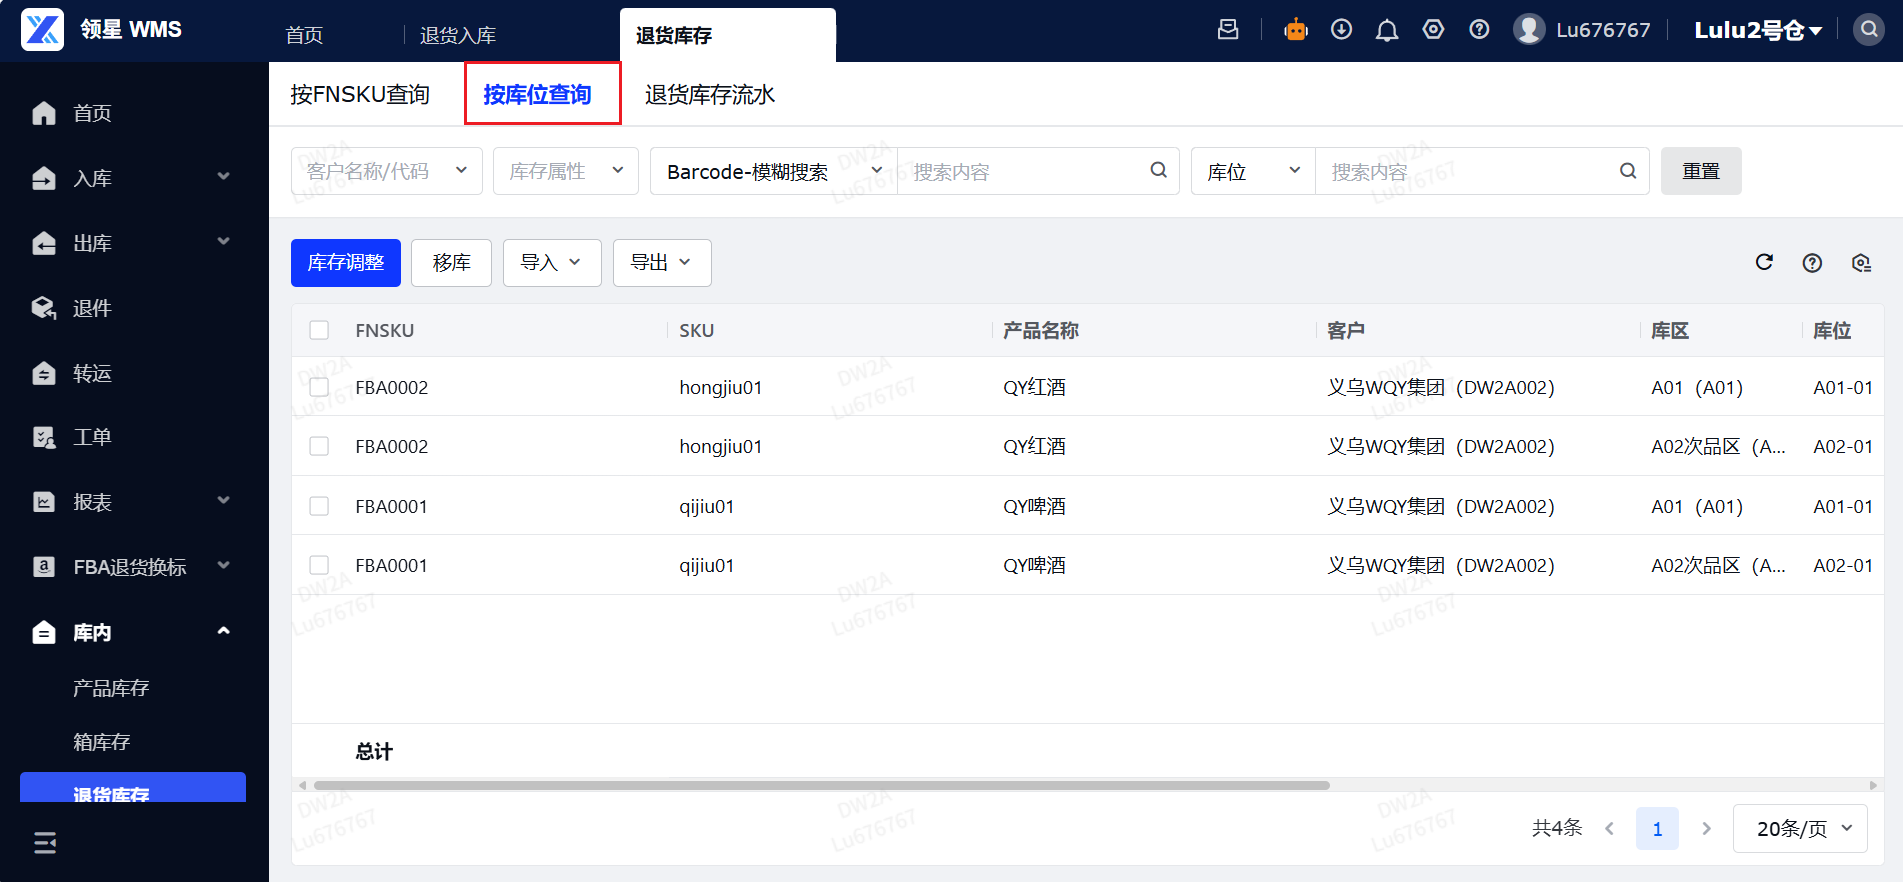The image size is (1903, 882).
Task: Expand the FBA退货换标 sidebar menu
Action: tap(224, 566)
